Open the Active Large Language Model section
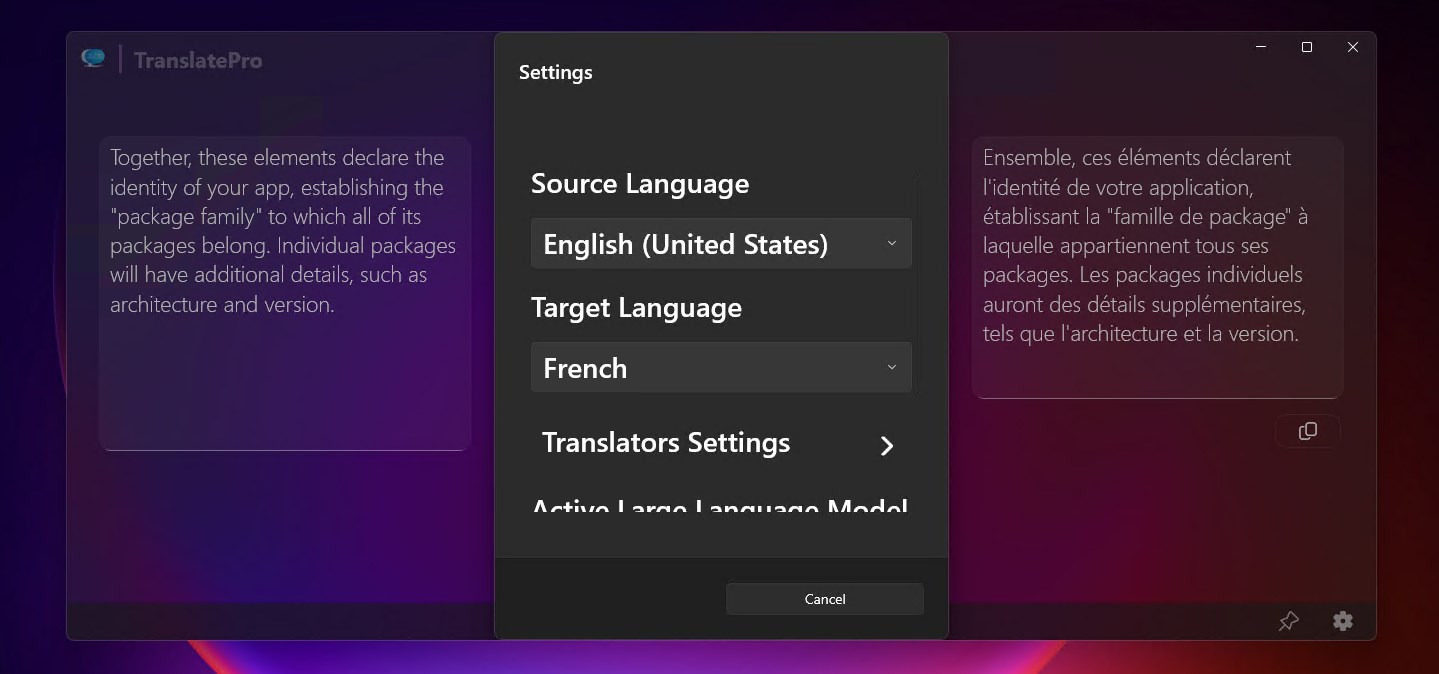 tap(720, 508)
